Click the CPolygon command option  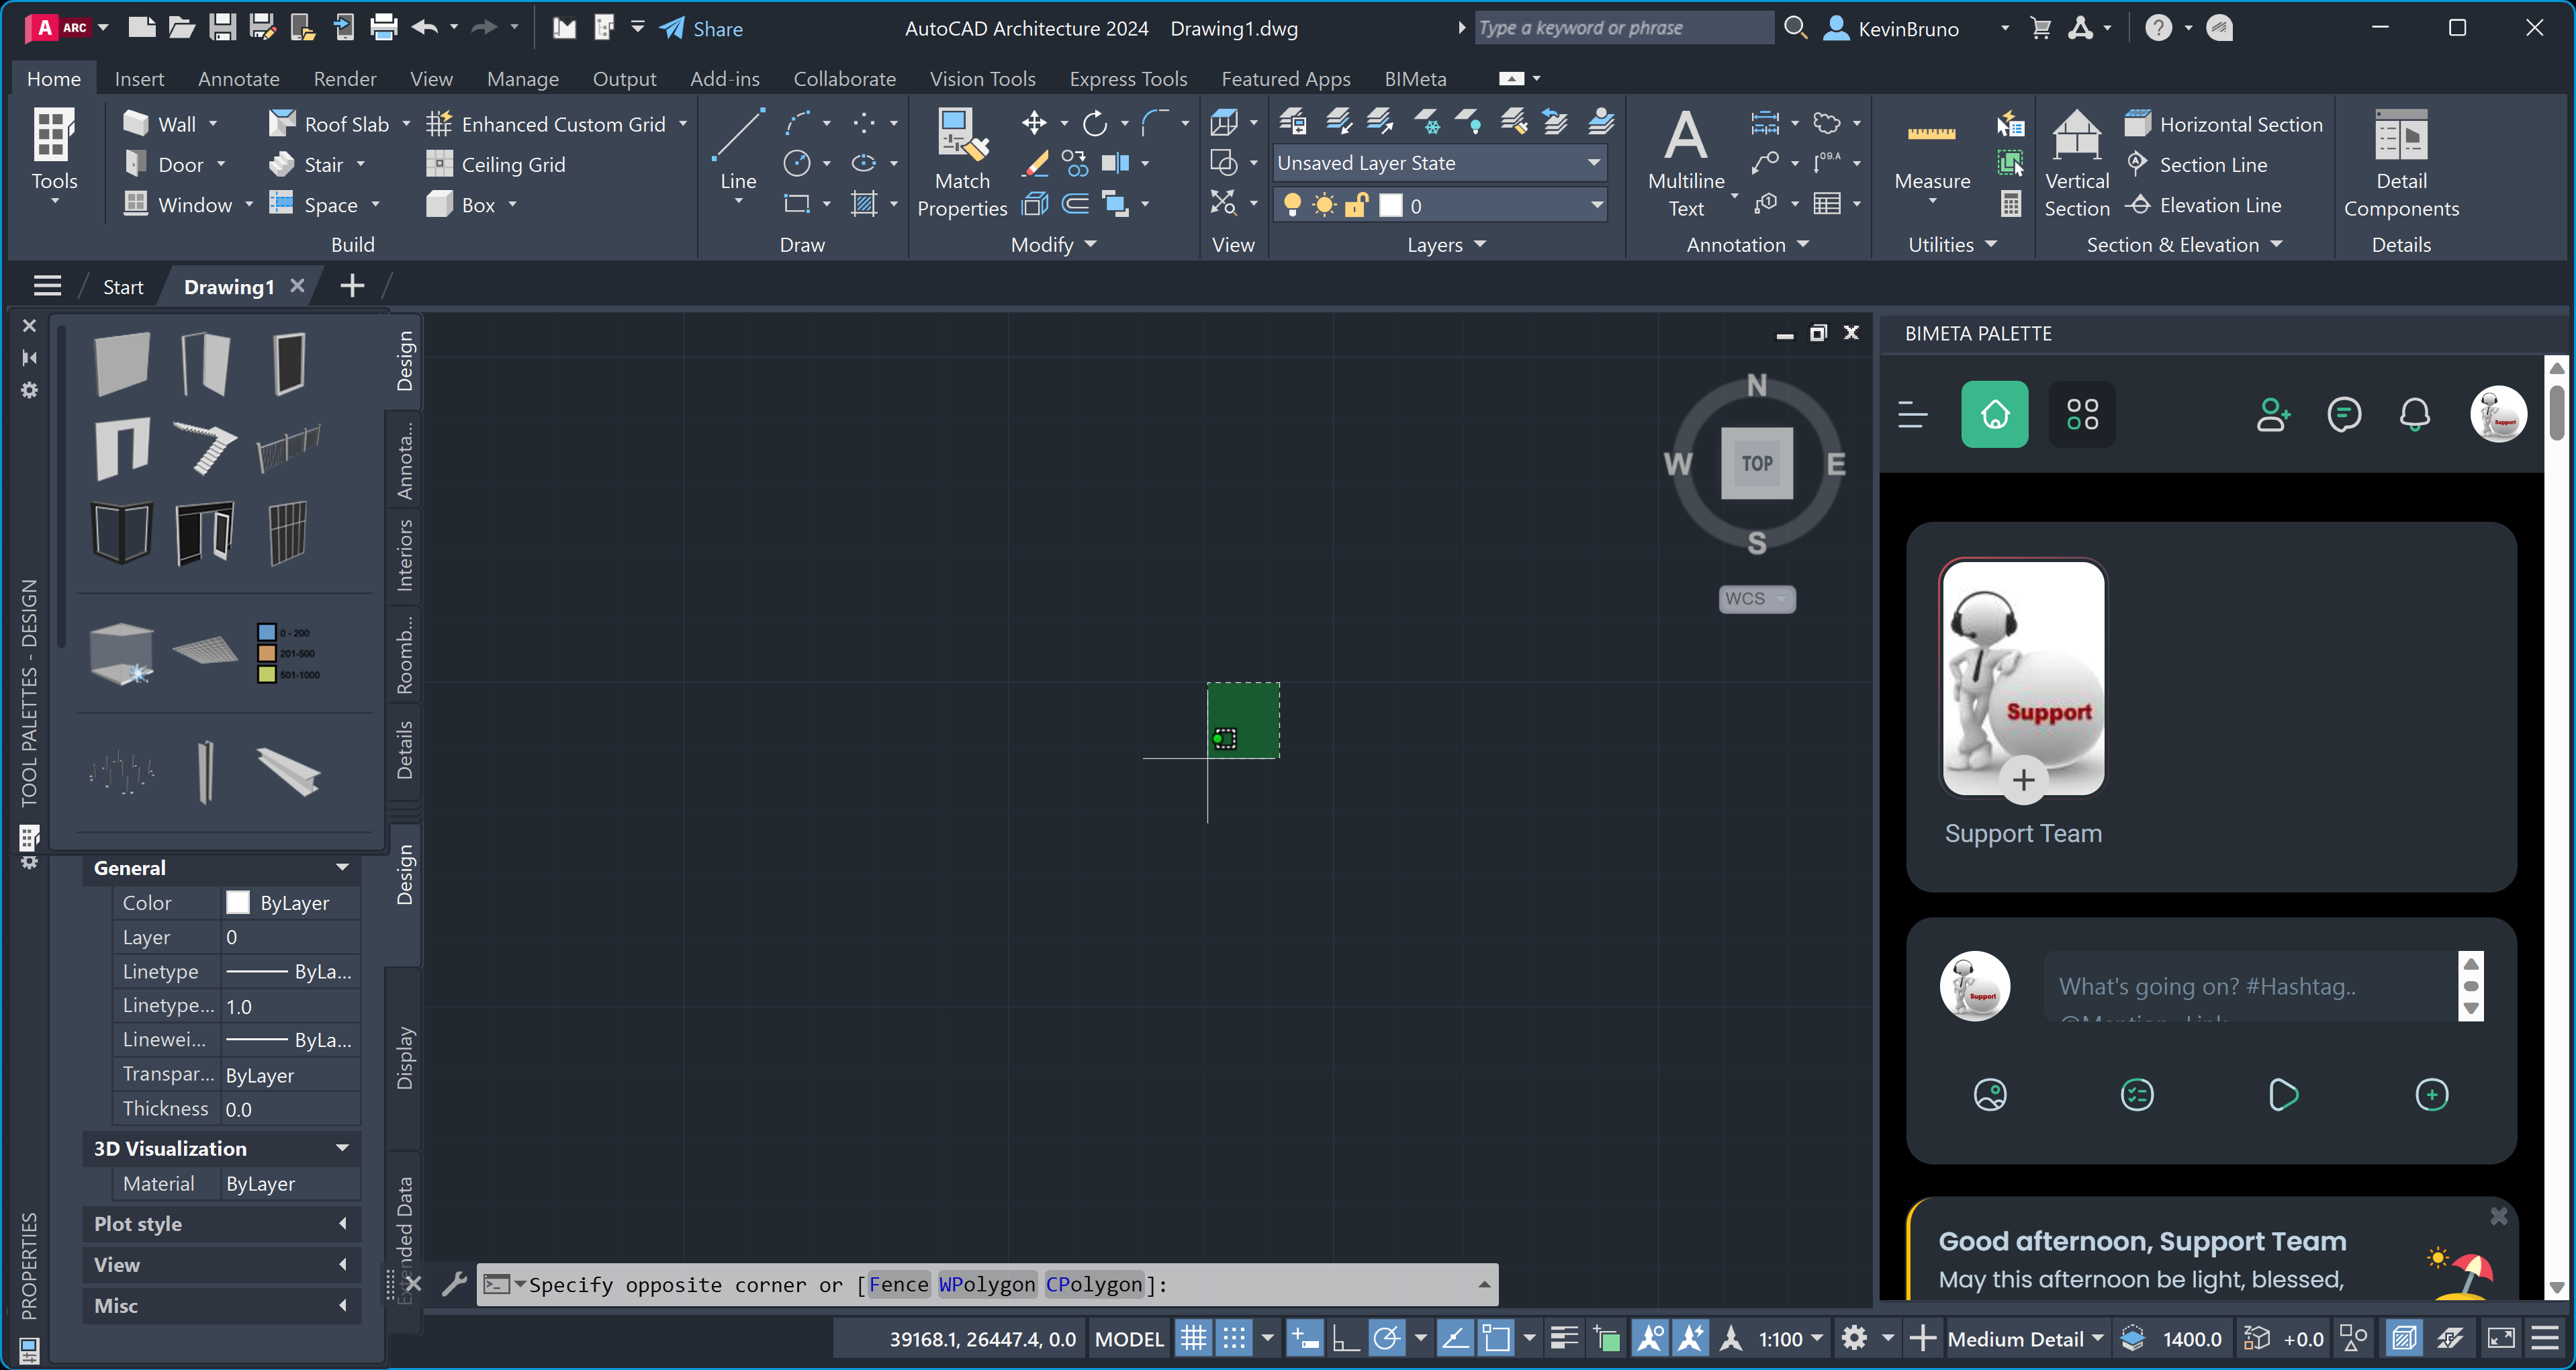tap(1094, 1284)
